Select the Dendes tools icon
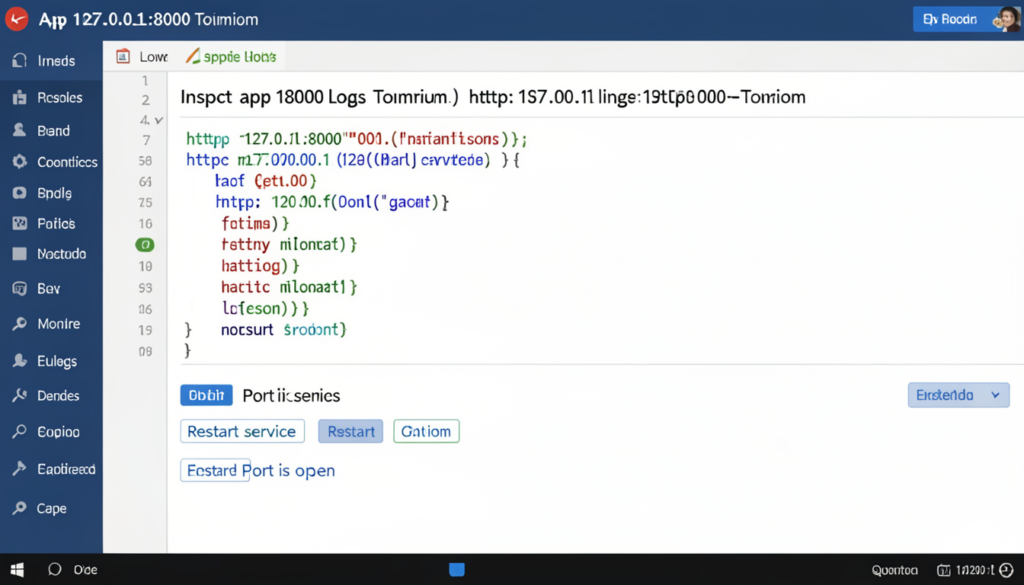The image size is (1024, 585). click(19, 396)
